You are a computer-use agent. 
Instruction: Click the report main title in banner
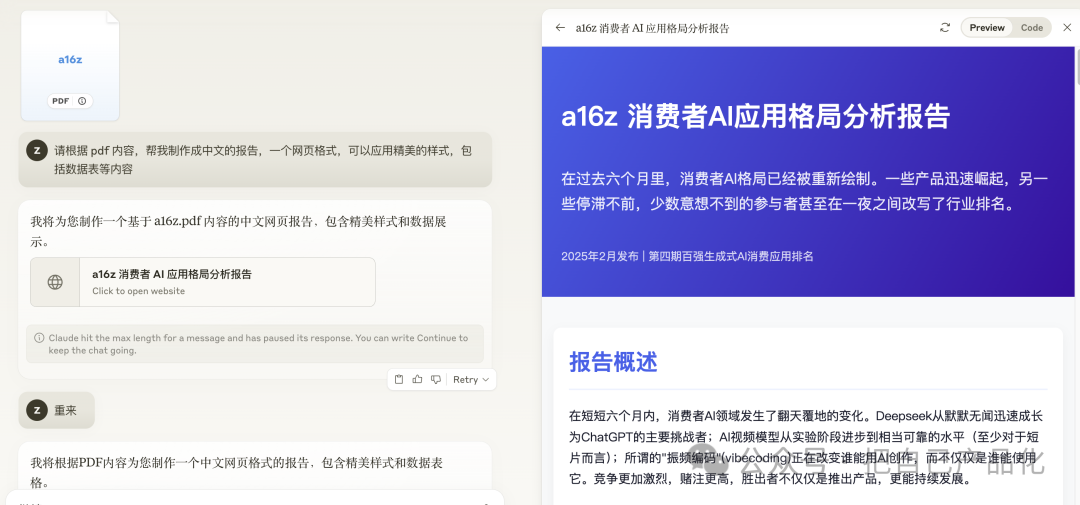coord(755,116)
